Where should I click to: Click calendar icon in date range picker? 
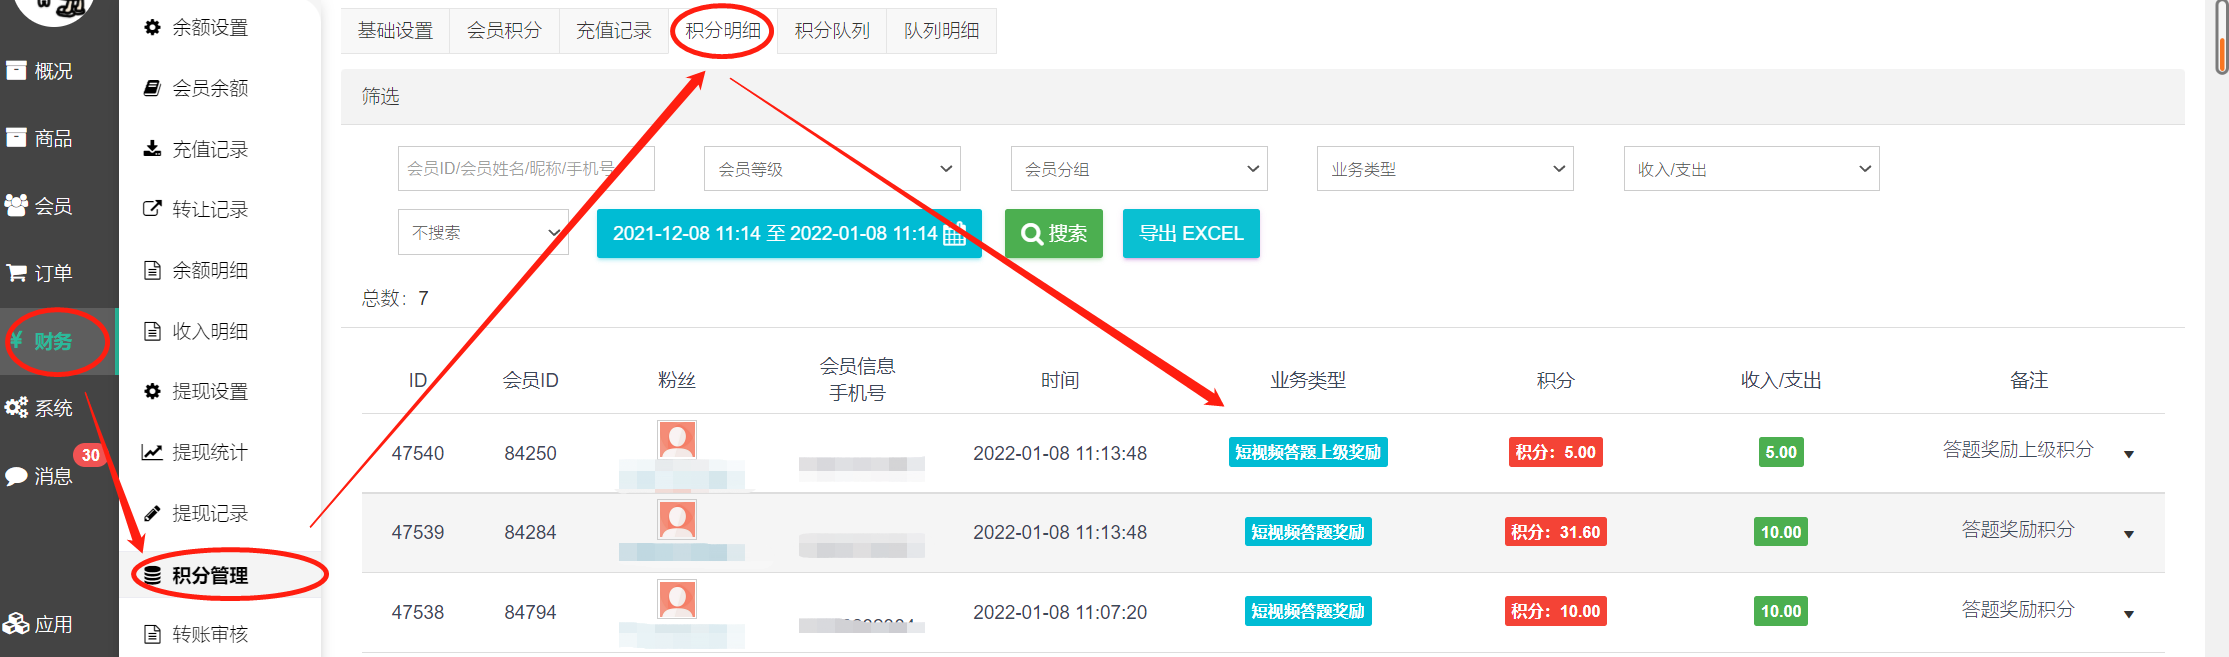click(955, 233)
